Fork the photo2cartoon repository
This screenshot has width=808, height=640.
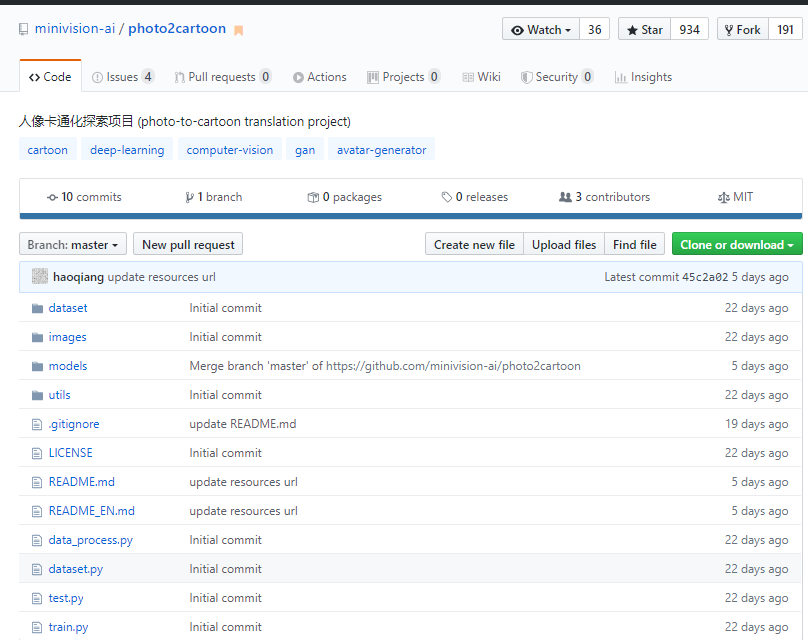tap(743, 29)
